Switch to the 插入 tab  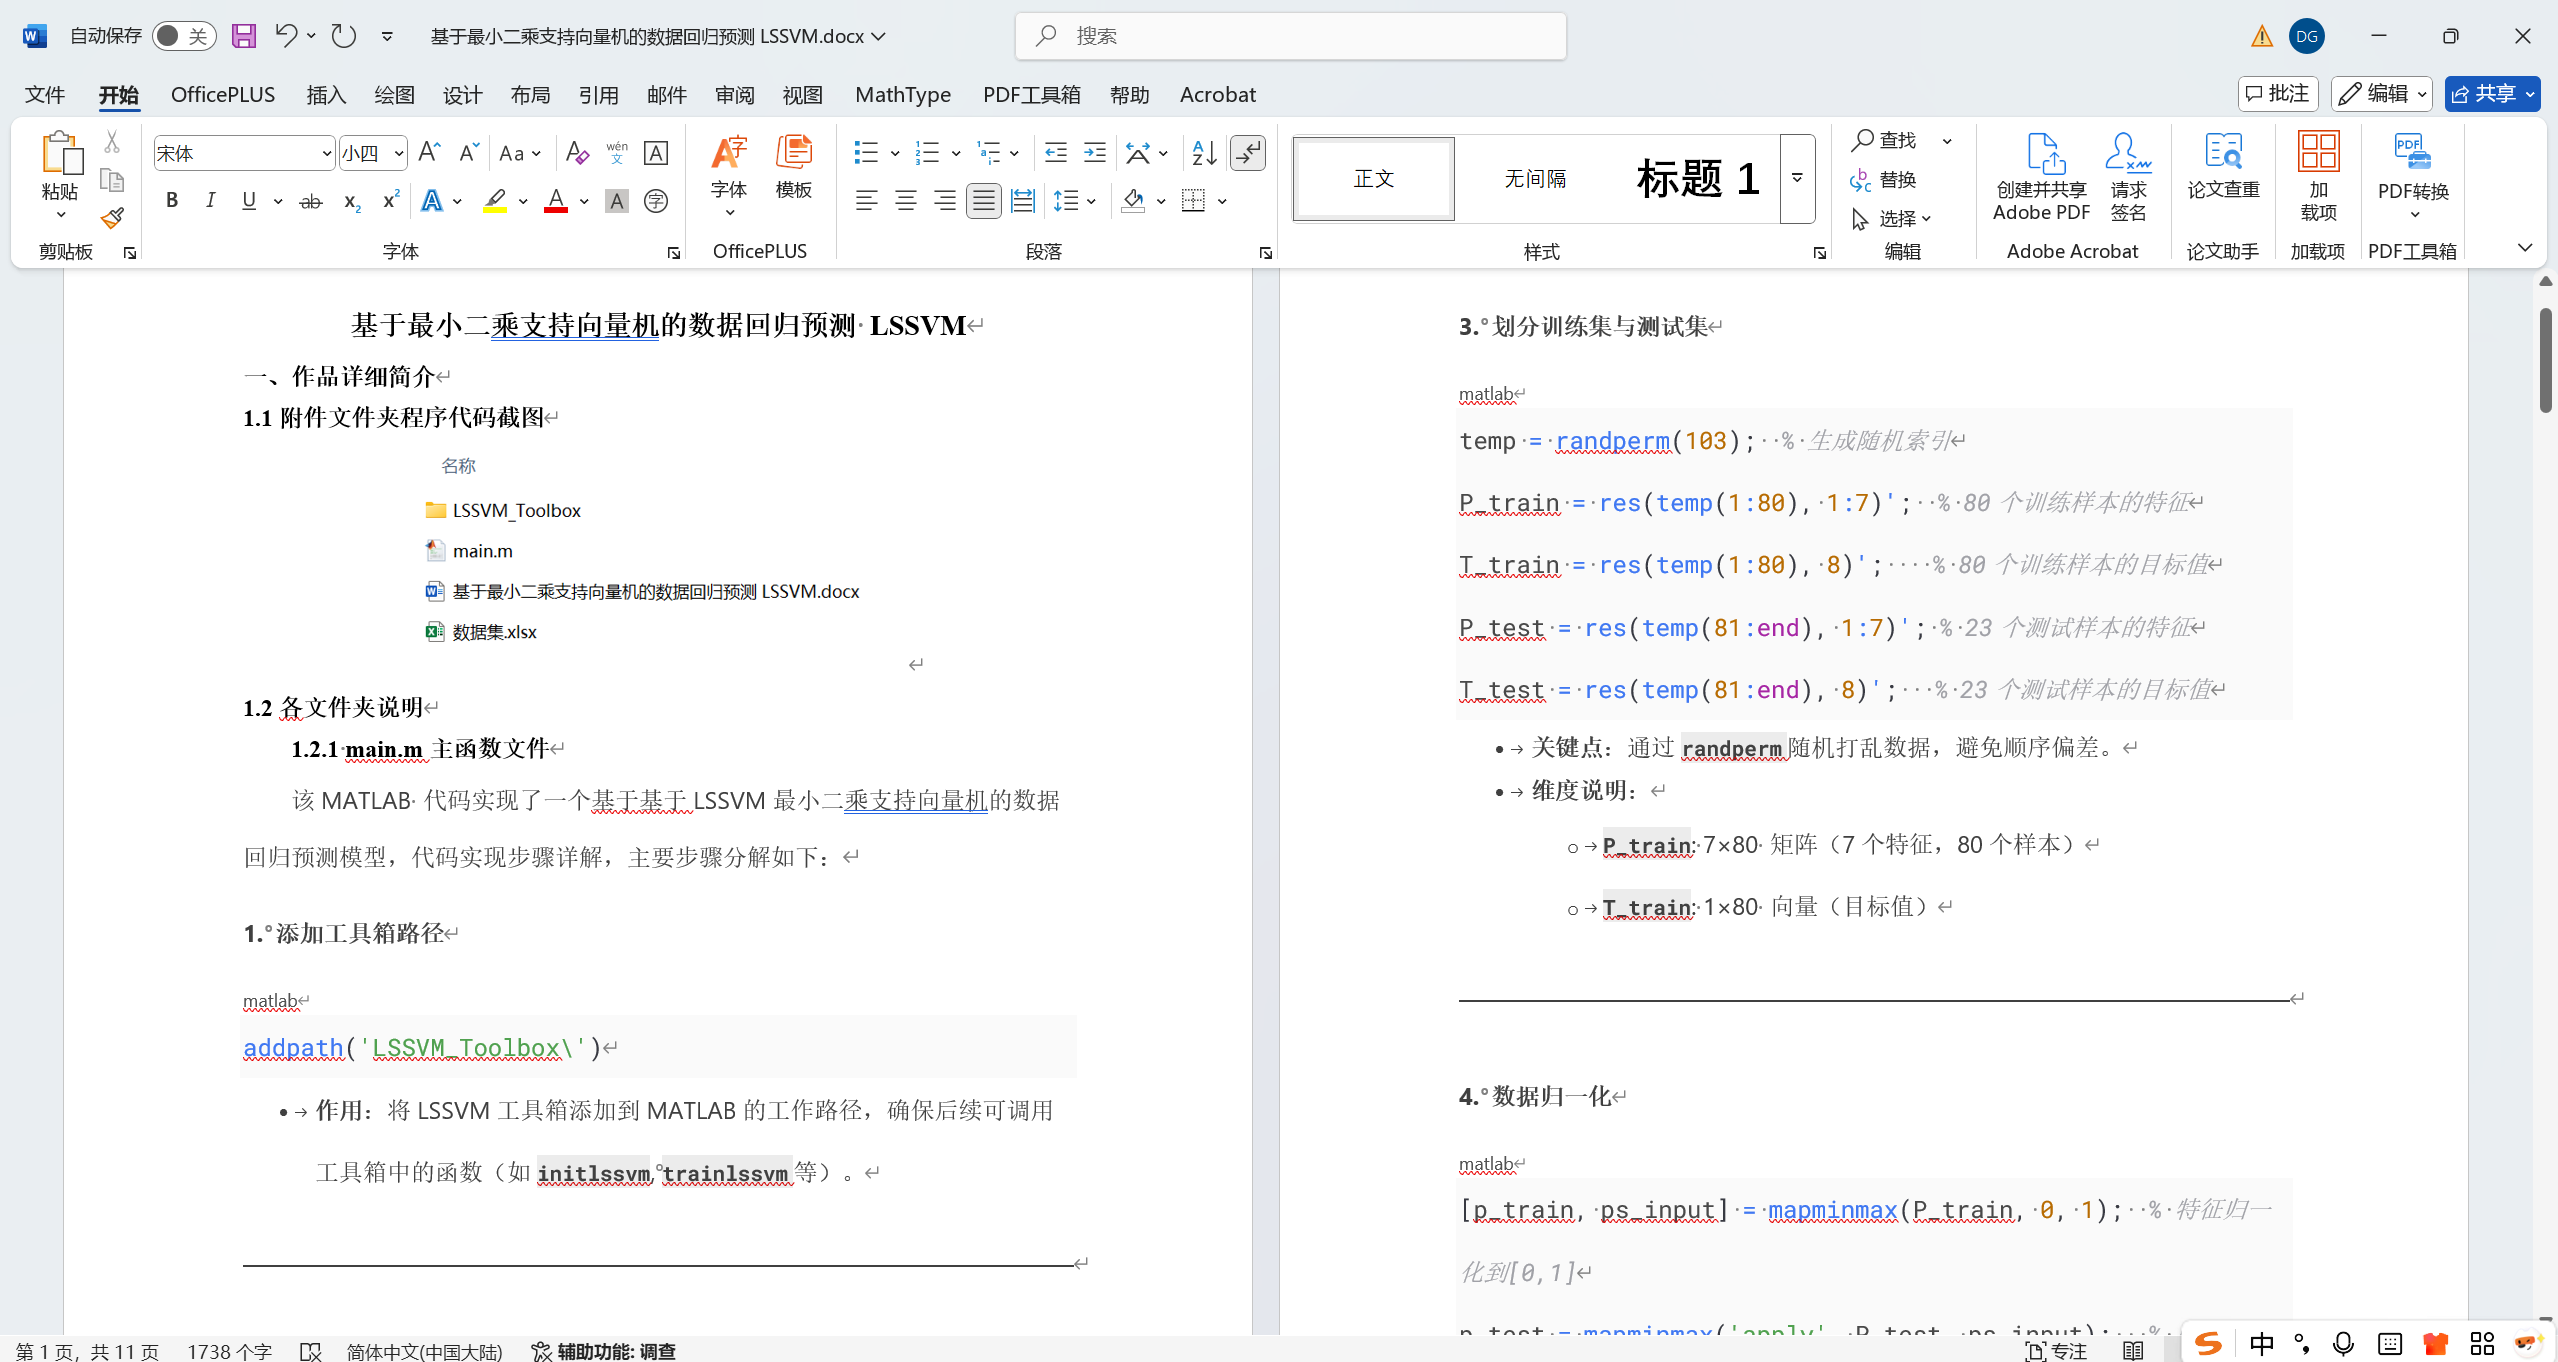tap(326, 94)
